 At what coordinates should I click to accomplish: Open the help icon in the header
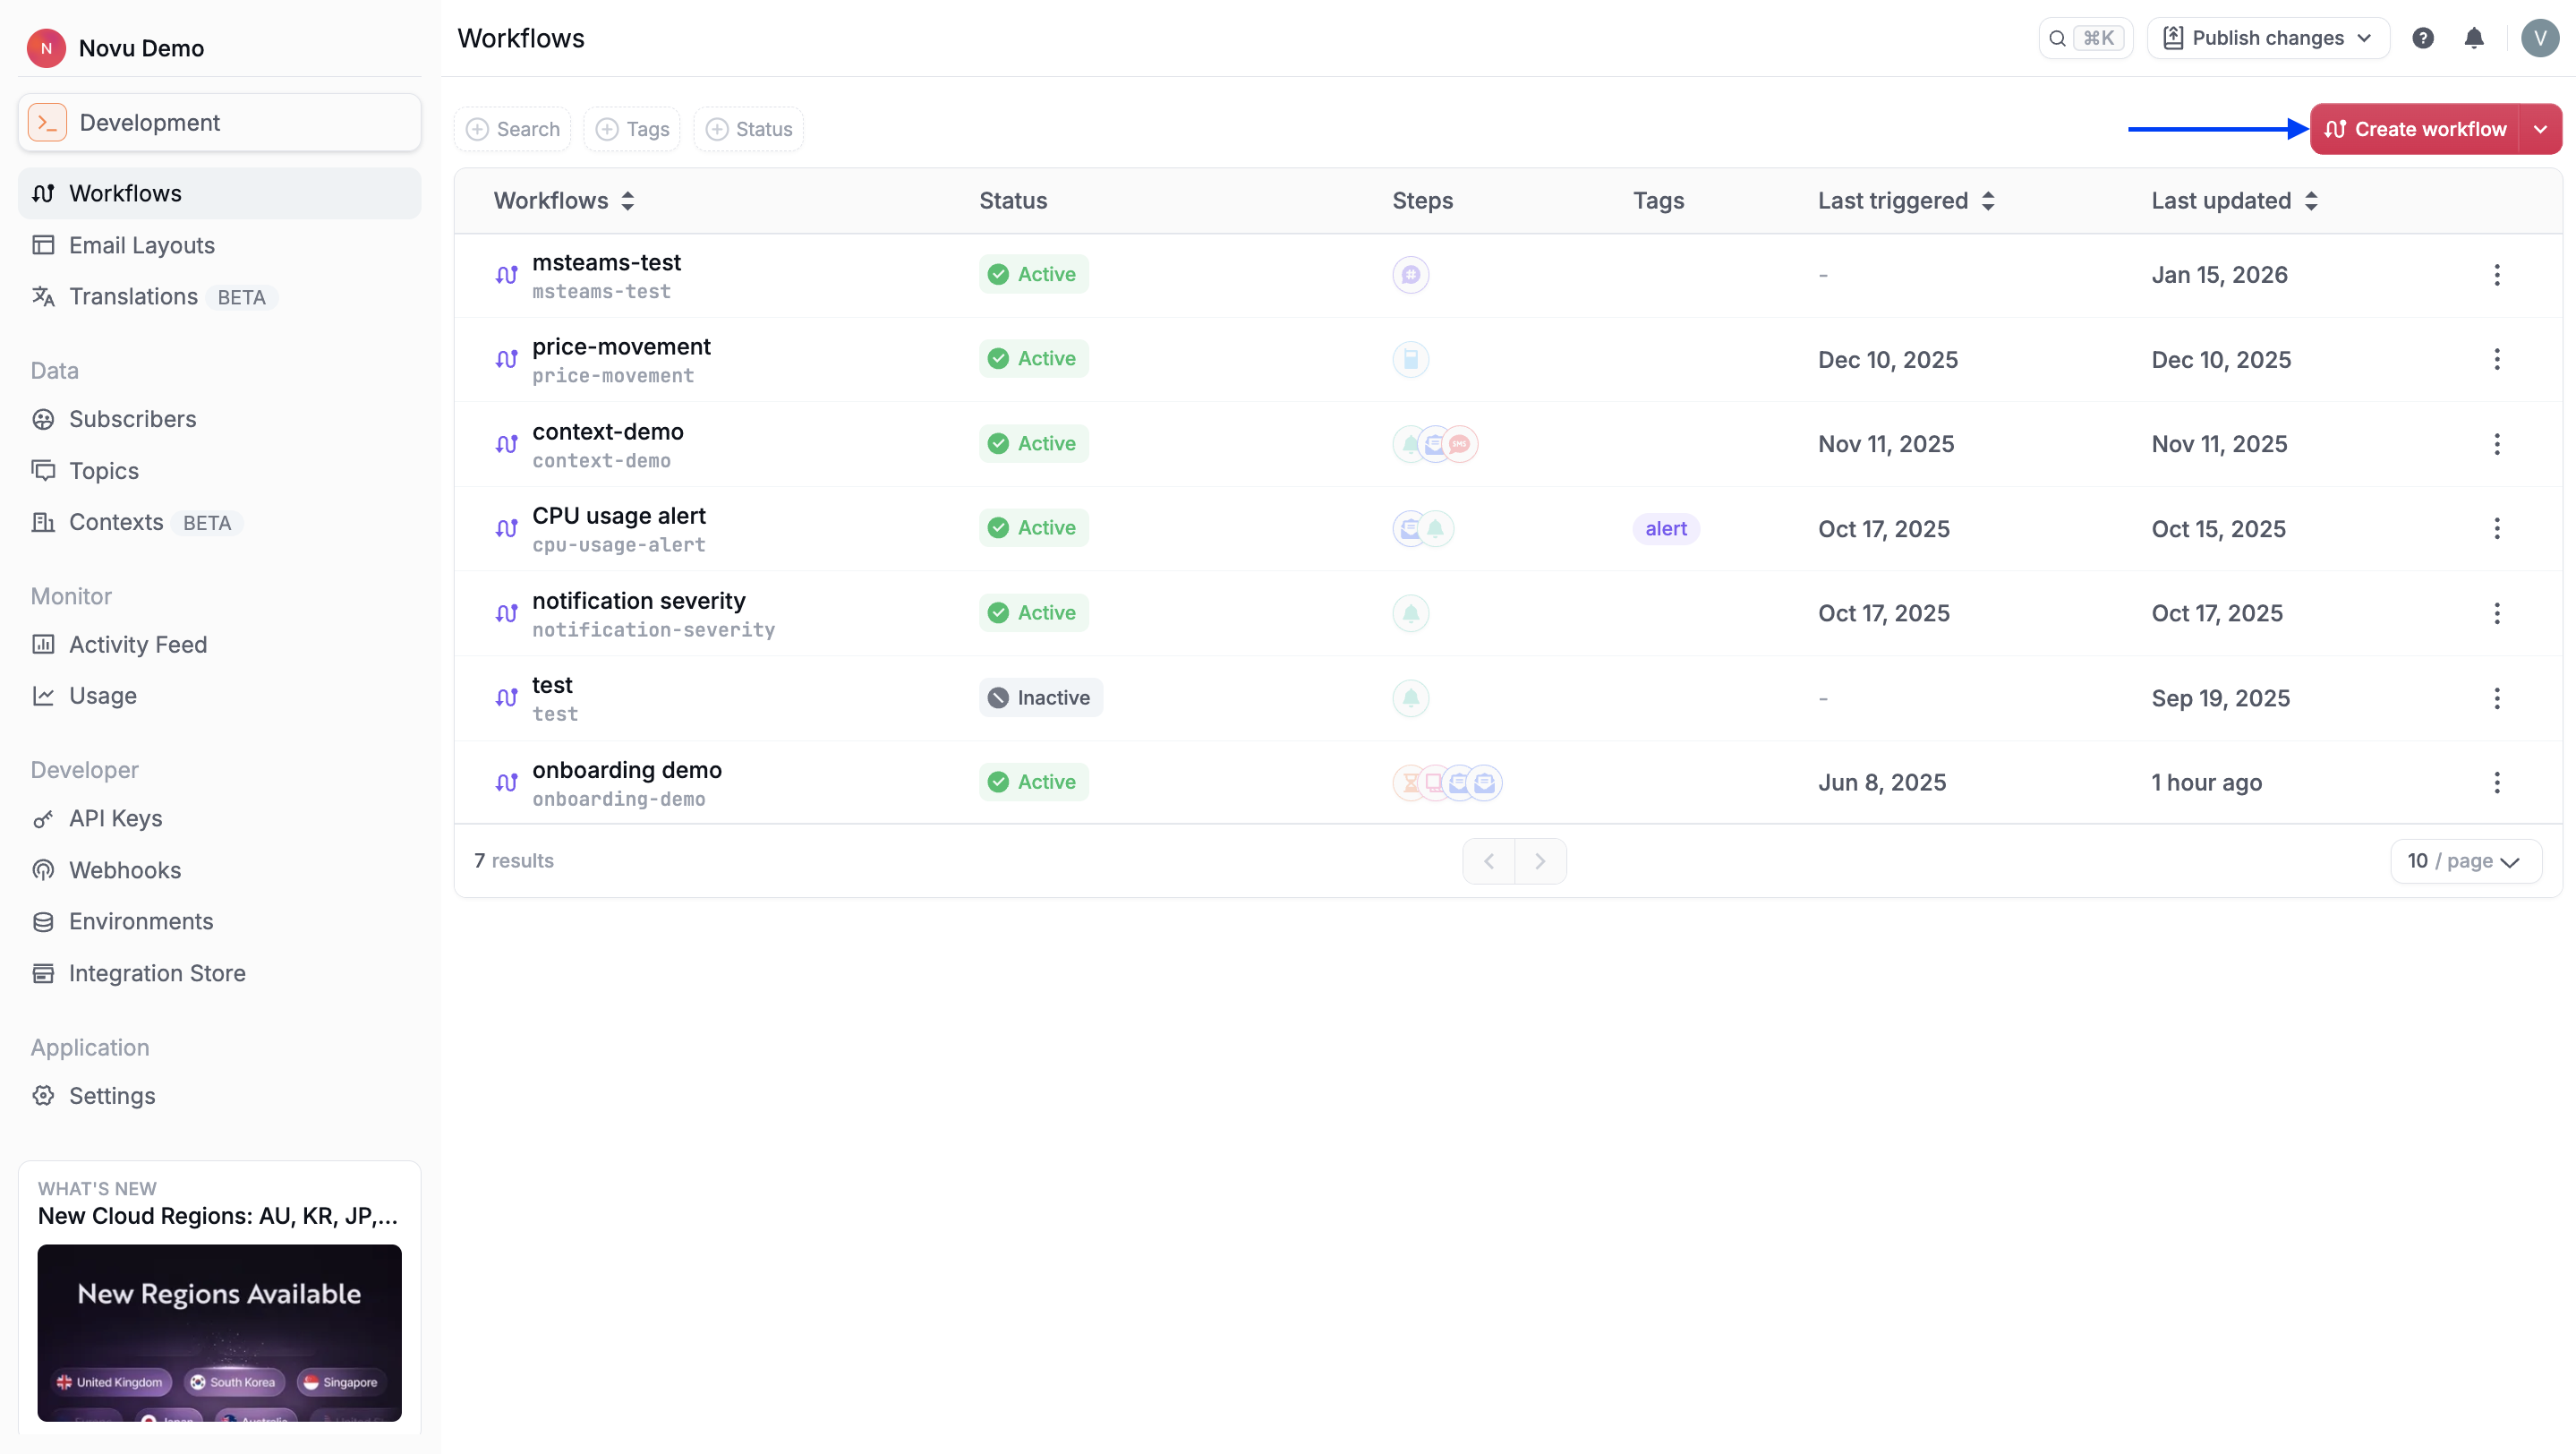(x=2423, y=37)
